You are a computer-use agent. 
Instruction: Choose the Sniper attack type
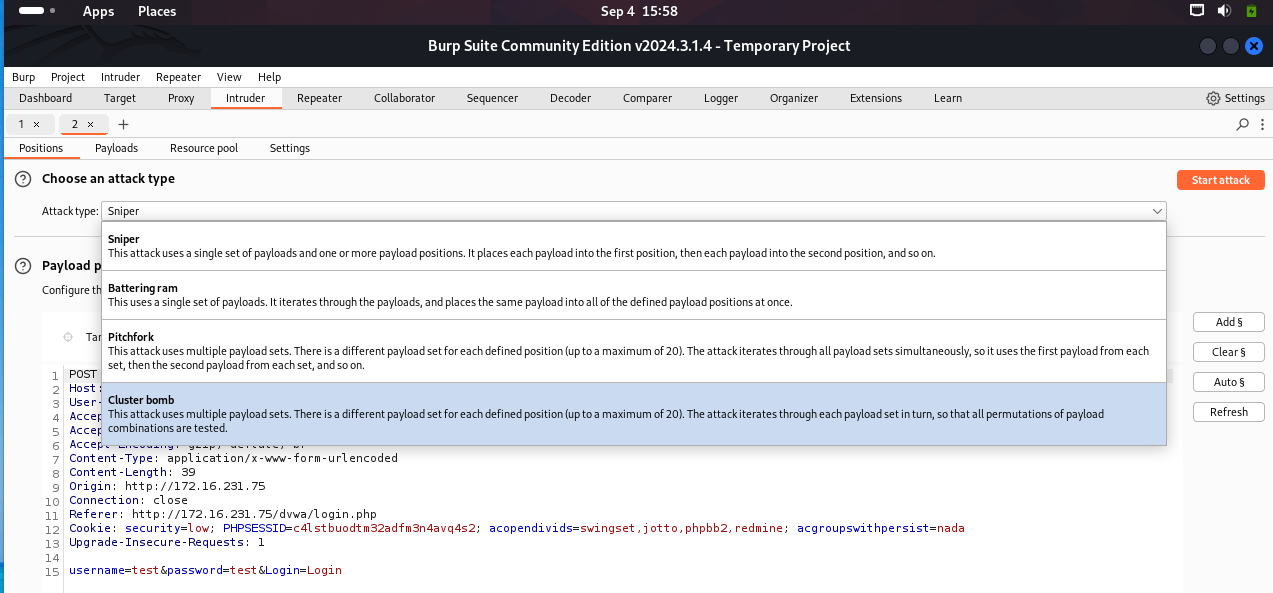pos(634,246)
